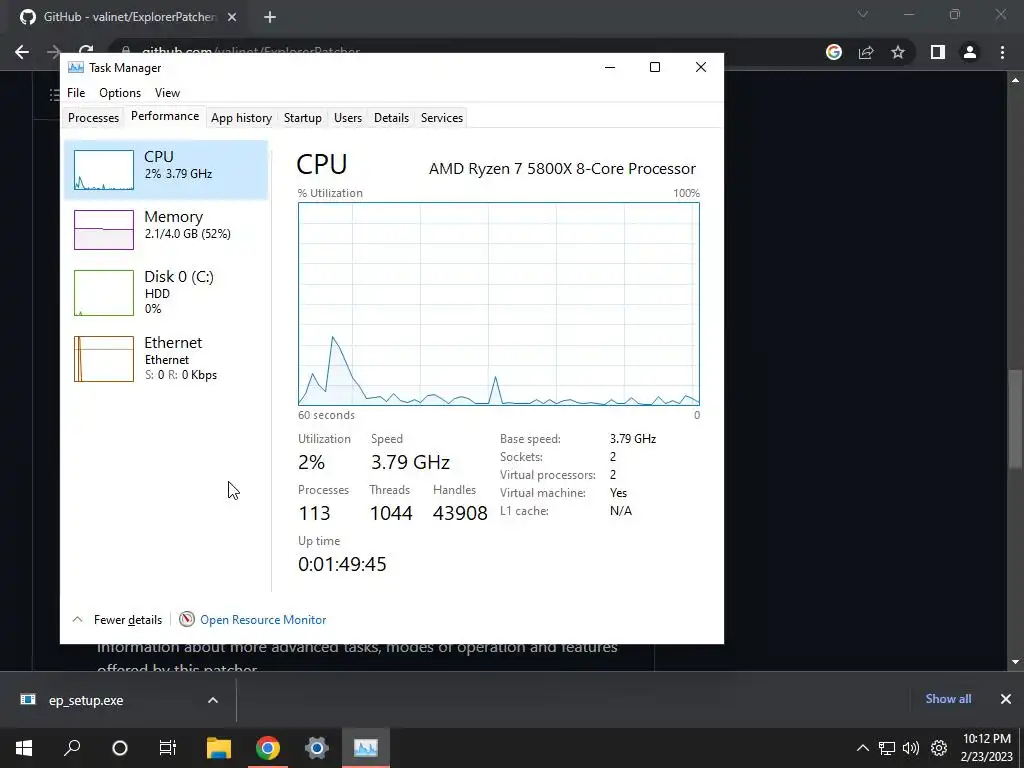Switch to the Users tab
The width and height of the screenshot is (1024, 768).
347,118
